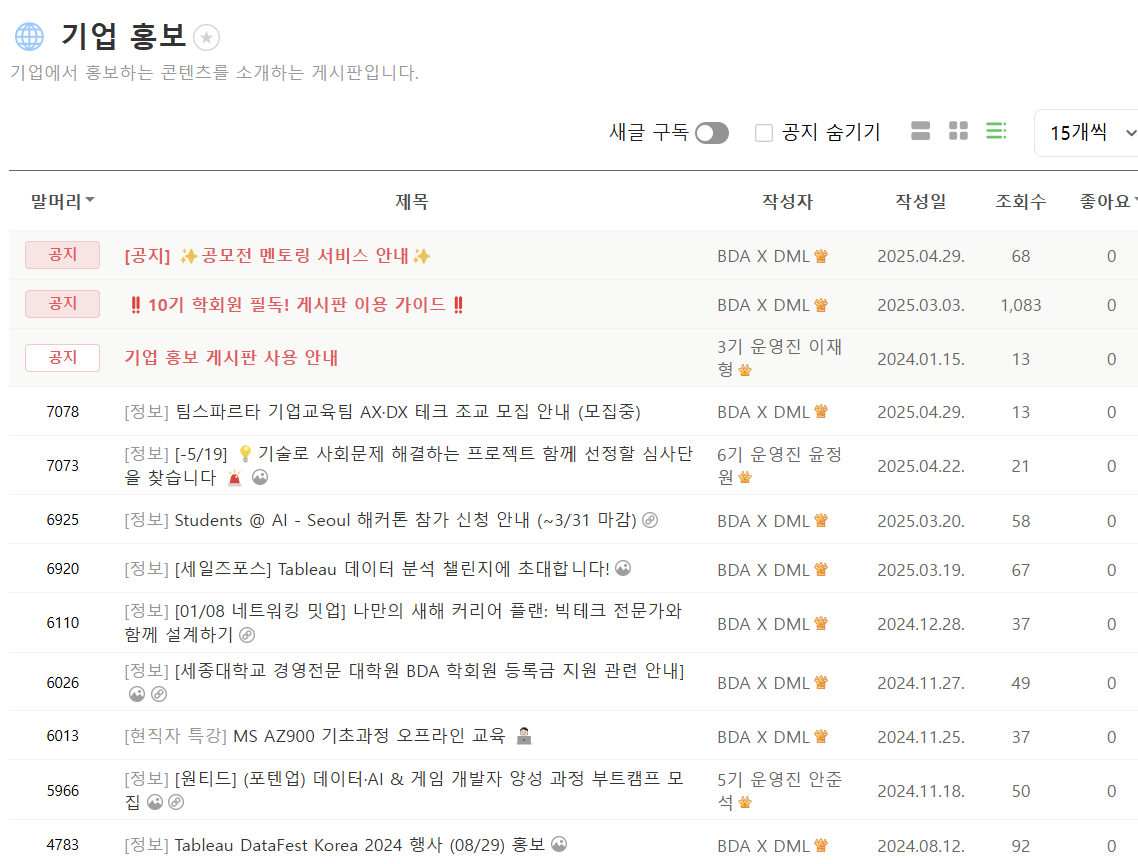
Task: Click post number 4783
Action: point(62,844)
